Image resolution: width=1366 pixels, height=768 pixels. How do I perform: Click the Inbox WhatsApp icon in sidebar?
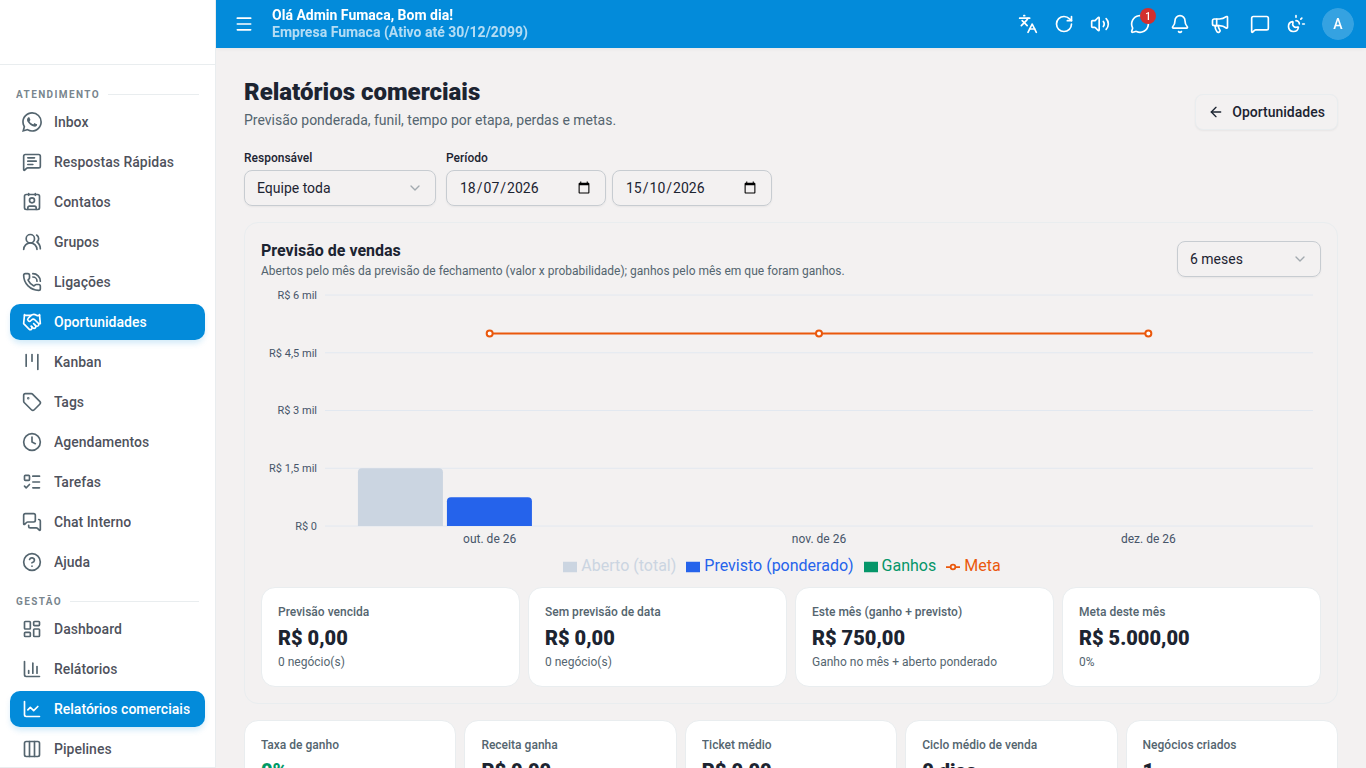pos(32,122)
